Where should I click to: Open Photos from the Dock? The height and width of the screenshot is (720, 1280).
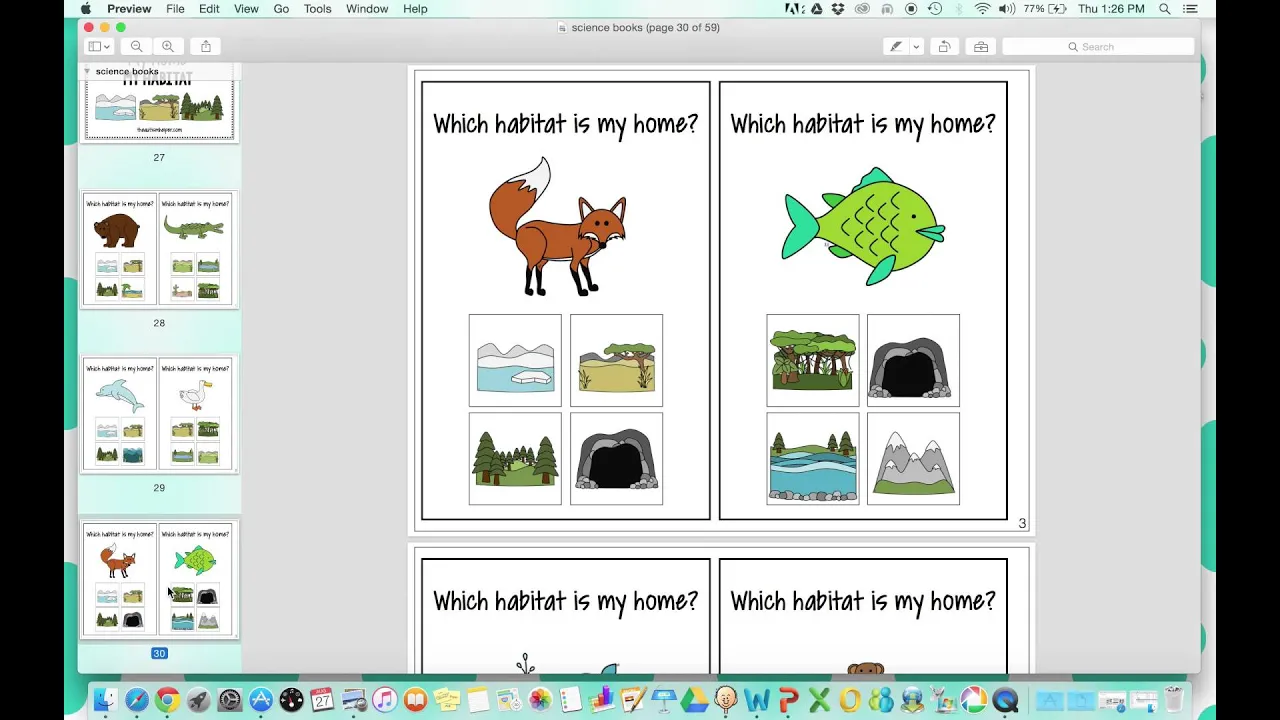540,700
